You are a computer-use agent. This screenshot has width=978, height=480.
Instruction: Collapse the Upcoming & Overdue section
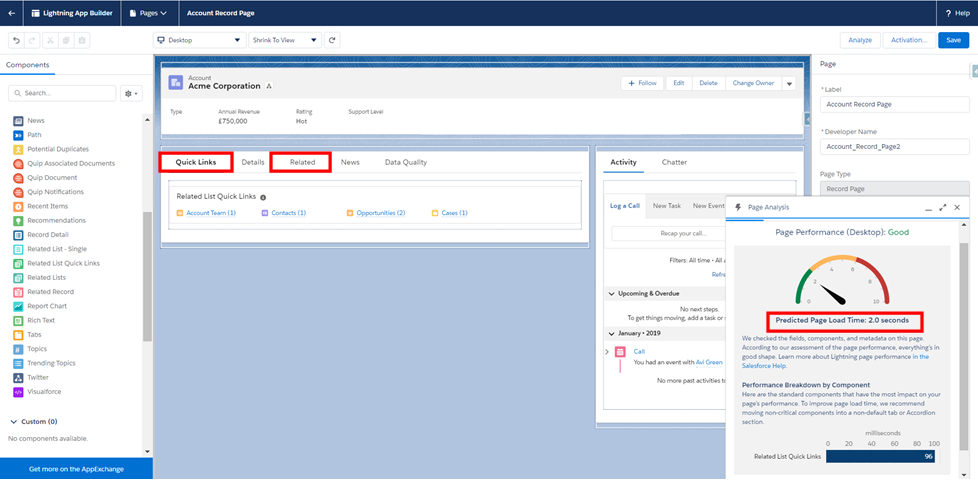tap(611, 294)
